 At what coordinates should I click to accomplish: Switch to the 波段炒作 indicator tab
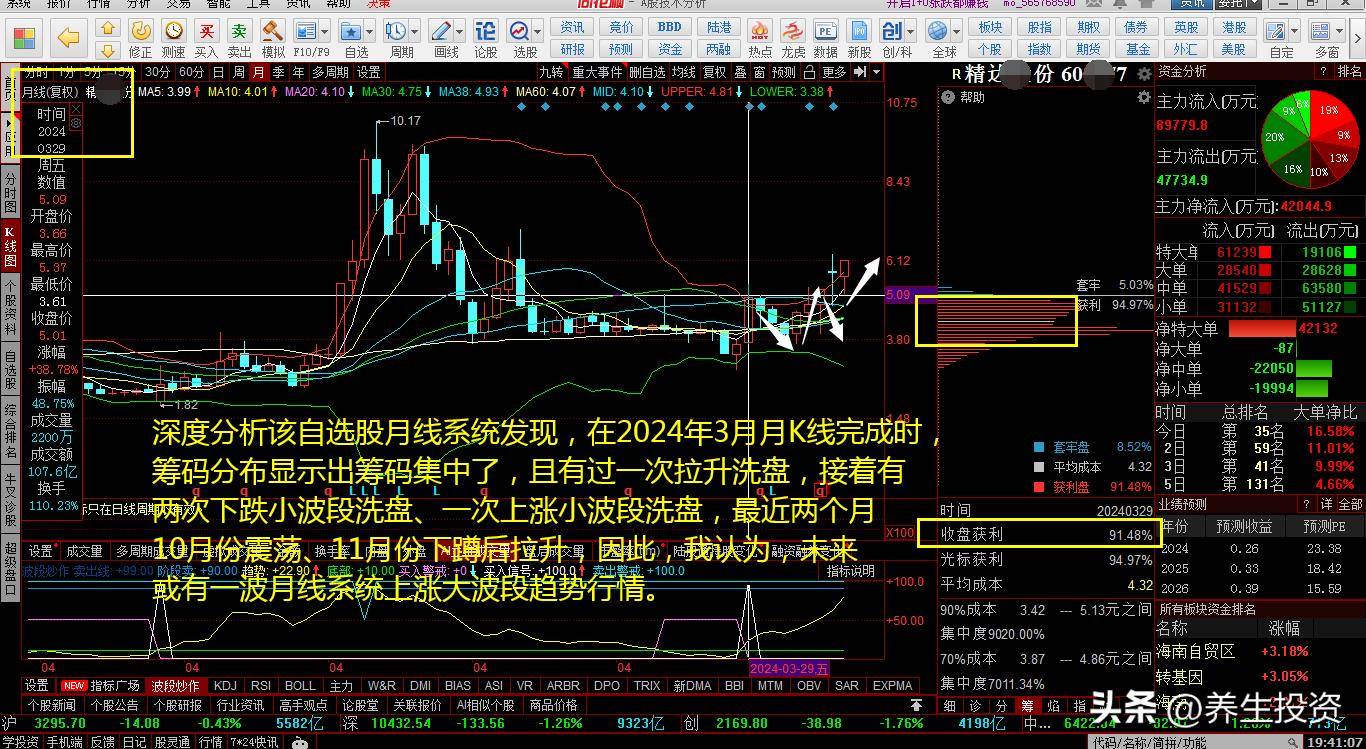point(175,686)
